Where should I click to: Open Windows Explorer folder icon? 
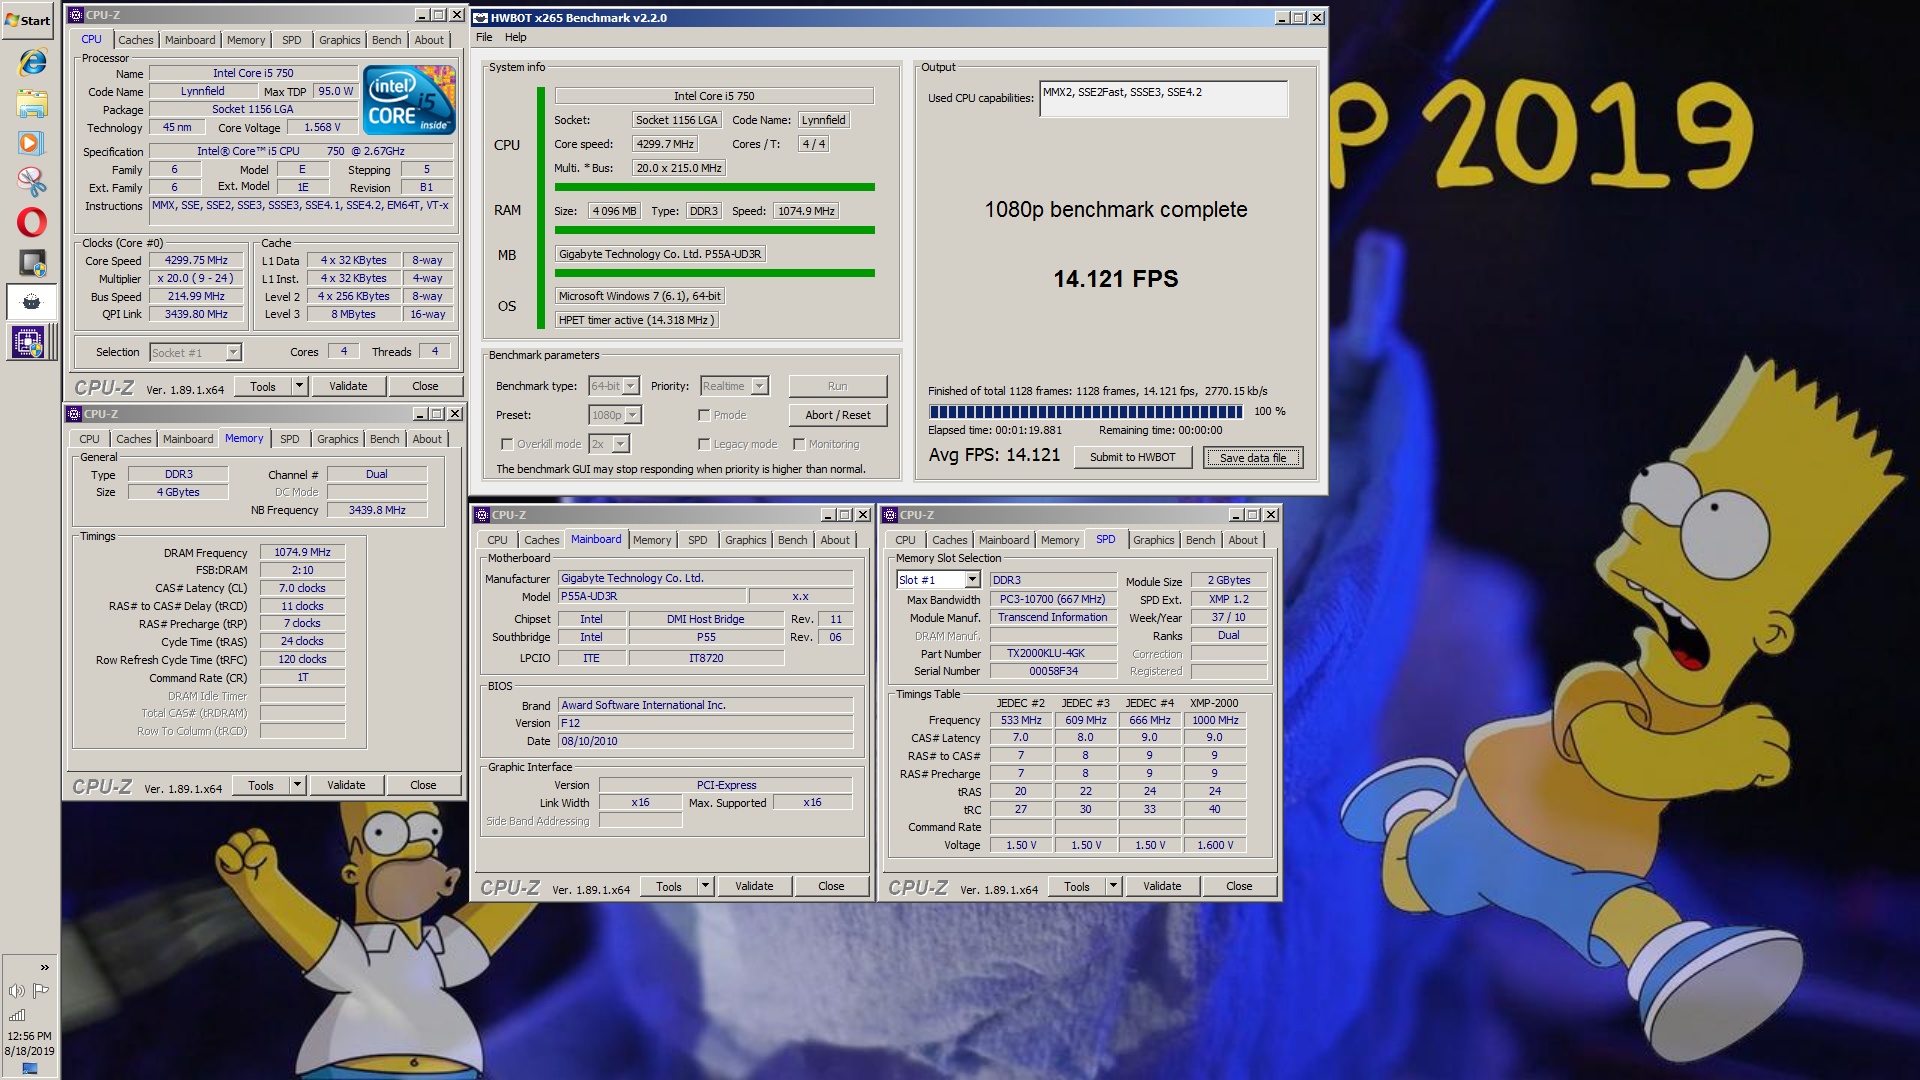pos(32,103)
